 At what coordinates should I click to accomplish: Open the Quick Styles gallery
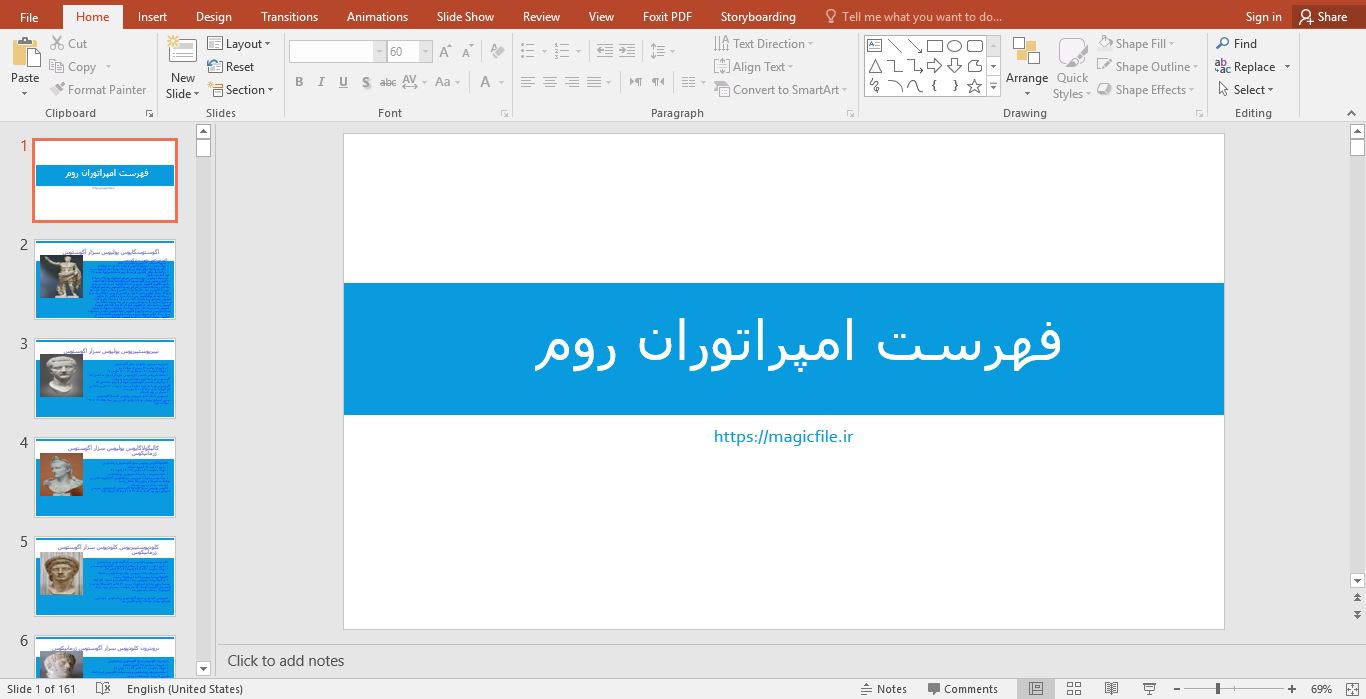tap(1072, 68)
